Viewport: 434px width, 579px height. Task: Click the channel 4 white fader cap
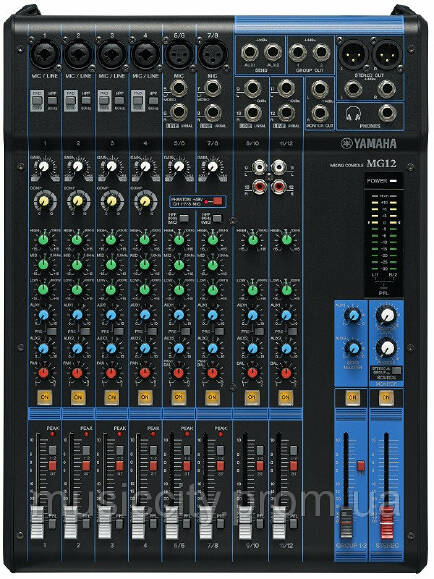click(139, 523)
